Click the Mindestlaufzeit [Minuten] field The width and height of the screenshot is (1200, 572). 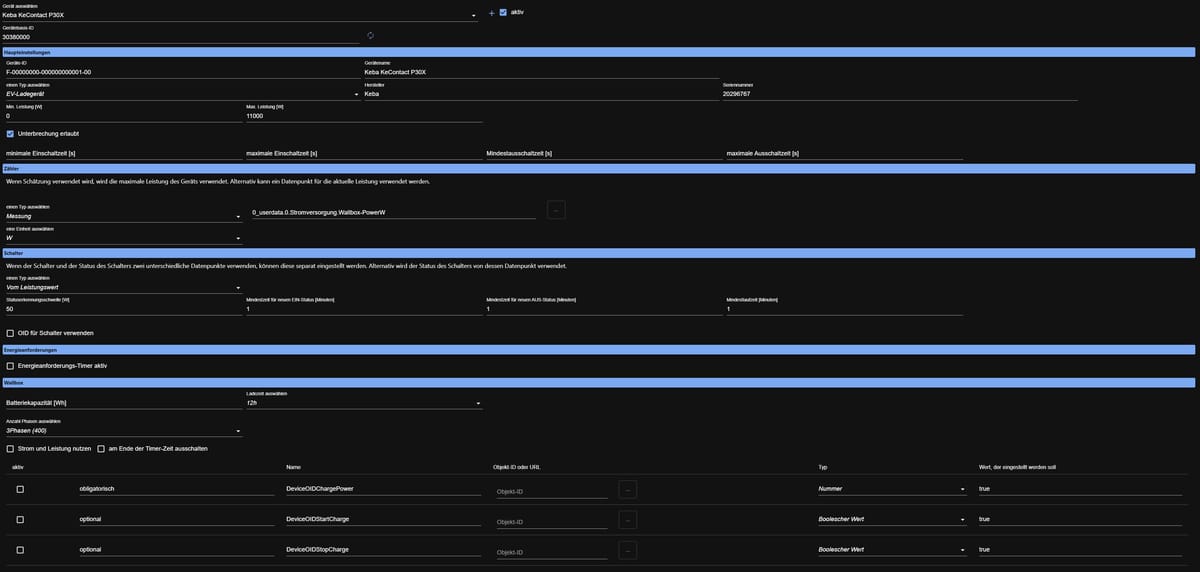[844, 309]
